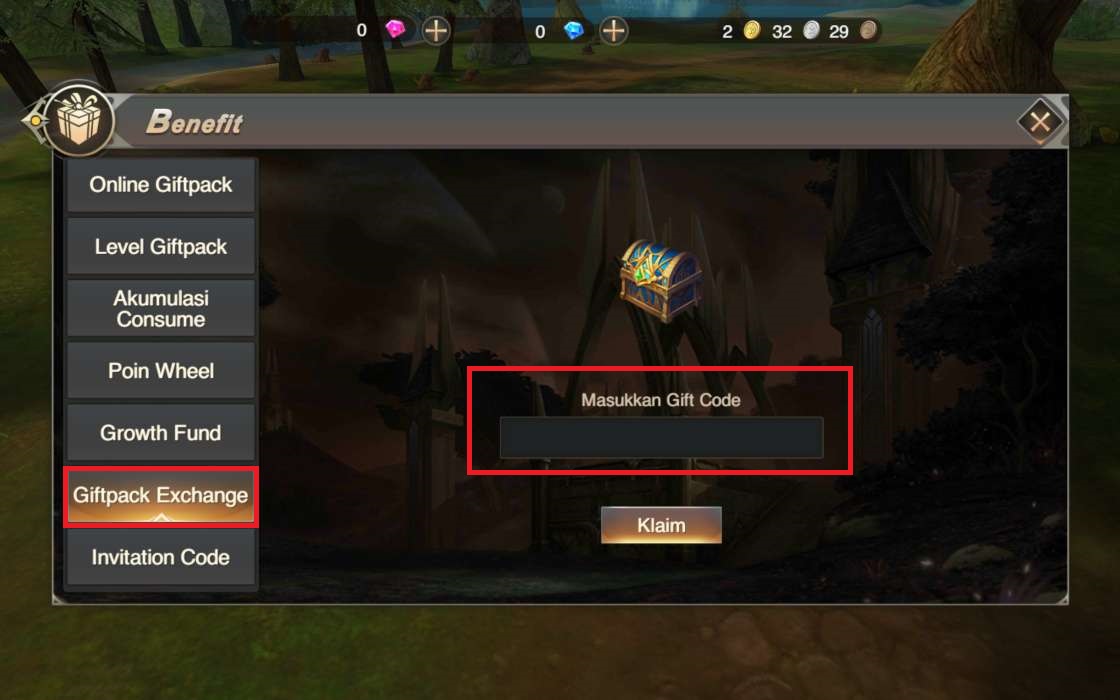Close the Benefit panel
The height and width of the screenshot is (700, 1120).
(1040, 122)
